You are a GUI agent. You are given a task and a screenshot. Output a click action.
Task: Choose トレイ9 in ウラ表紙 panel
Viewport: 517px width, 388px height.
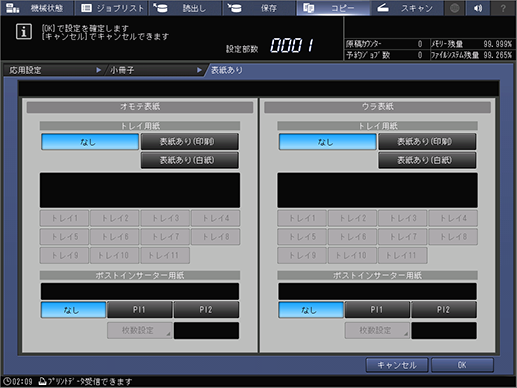(x=302, y=255)
